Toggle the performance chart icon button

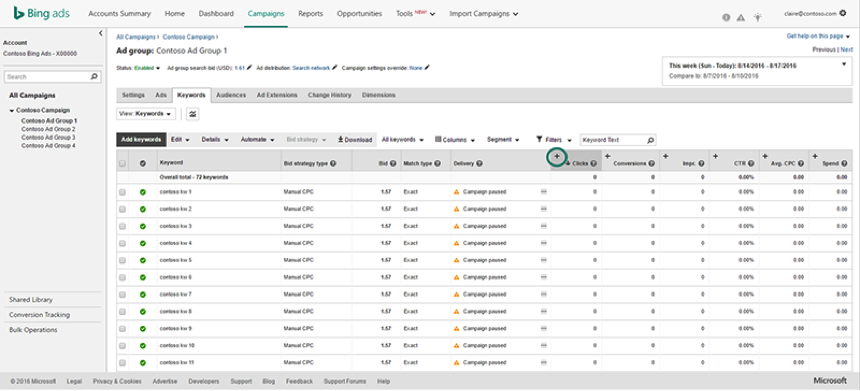193,114
